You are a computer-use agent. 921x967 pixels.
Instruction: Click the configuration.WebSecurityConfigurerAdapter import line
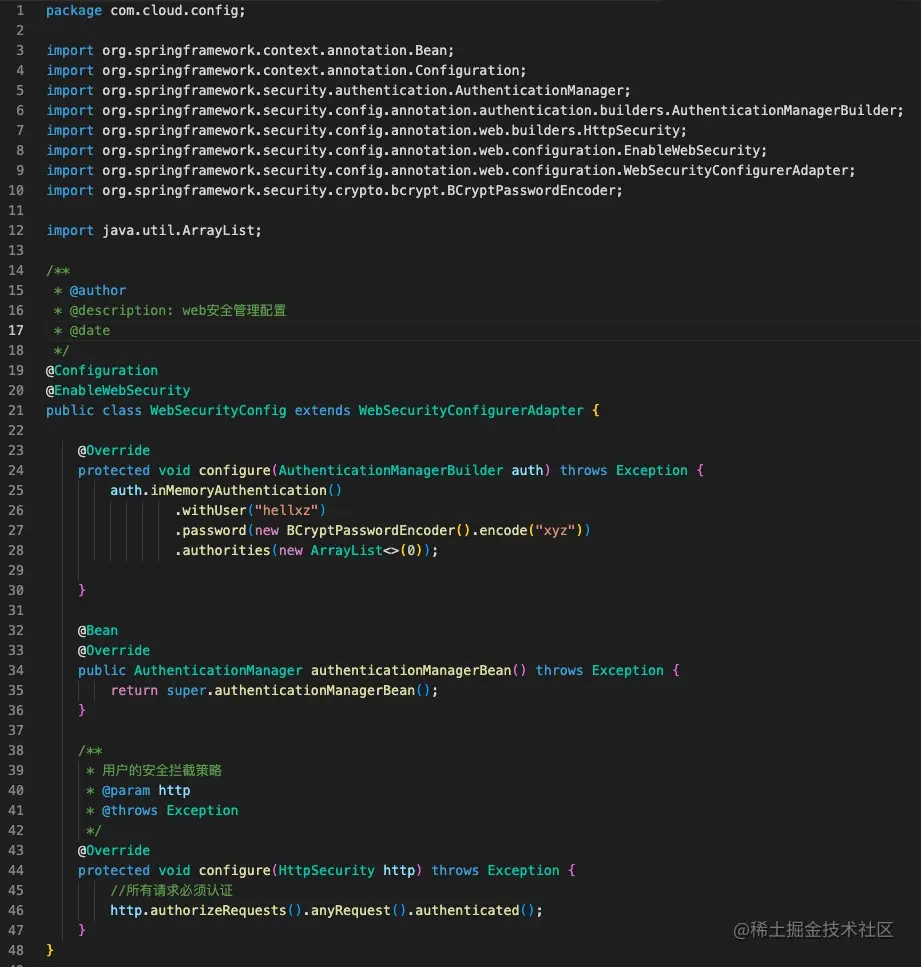451,170
